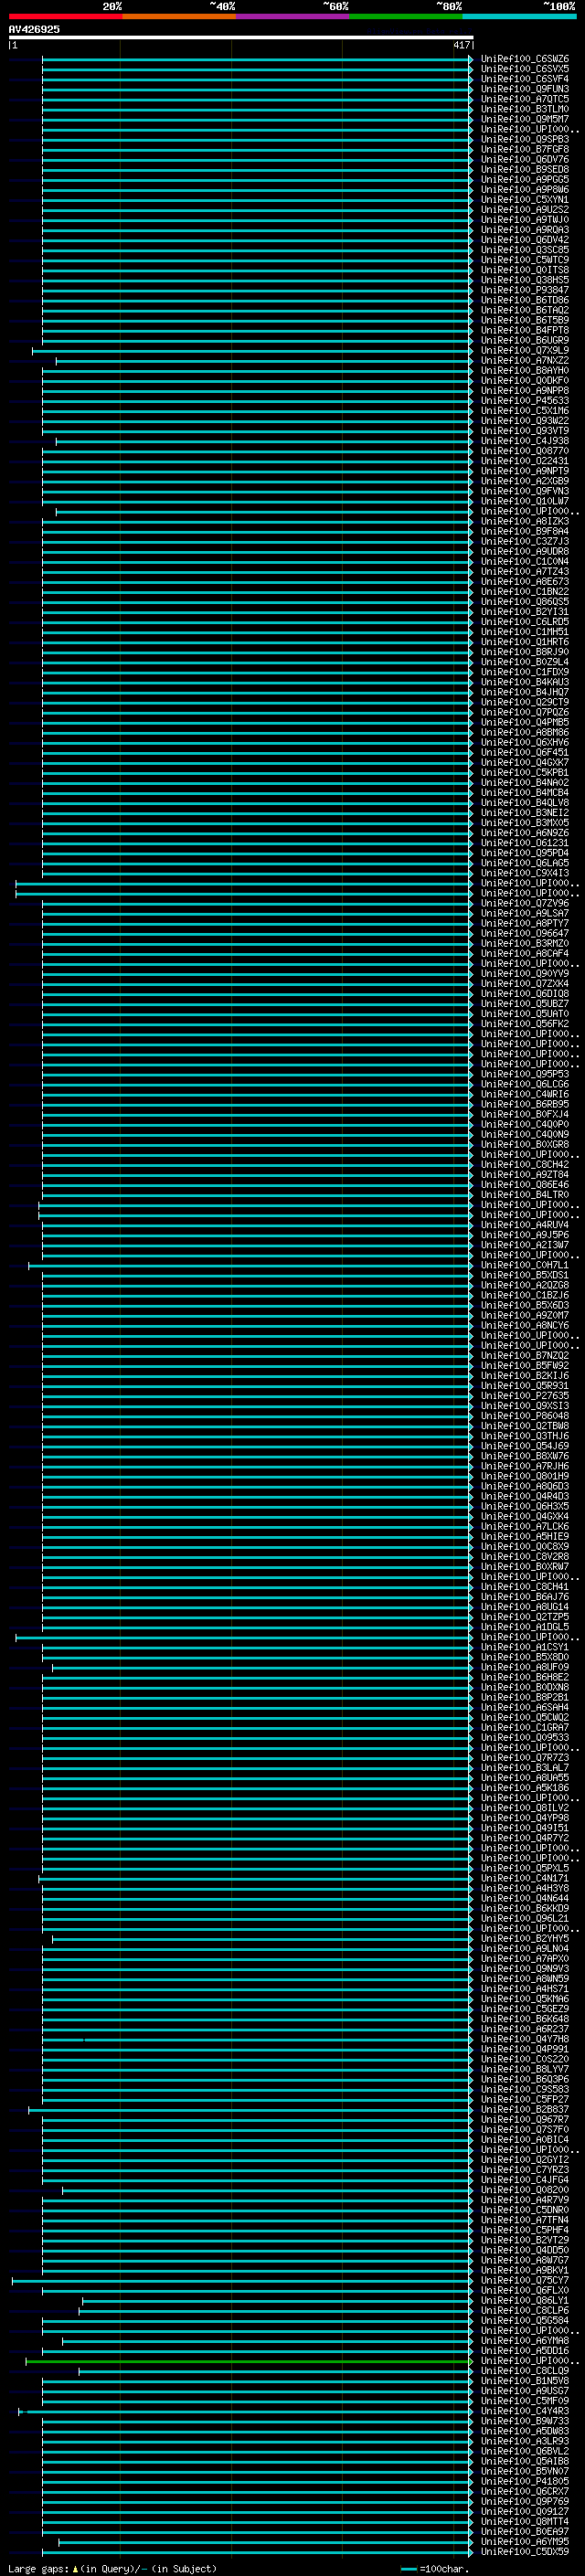Select label UniRef100_B6H8E2
585x2576 pixels.
[525, 1677]
